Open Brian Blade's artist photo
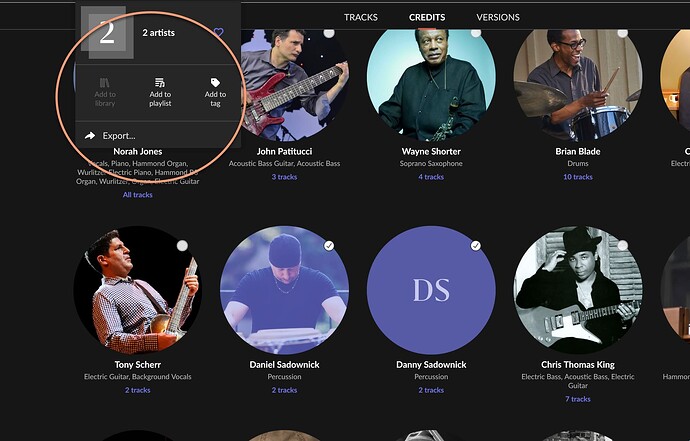690x441 pixels. [x=578, y=85]
